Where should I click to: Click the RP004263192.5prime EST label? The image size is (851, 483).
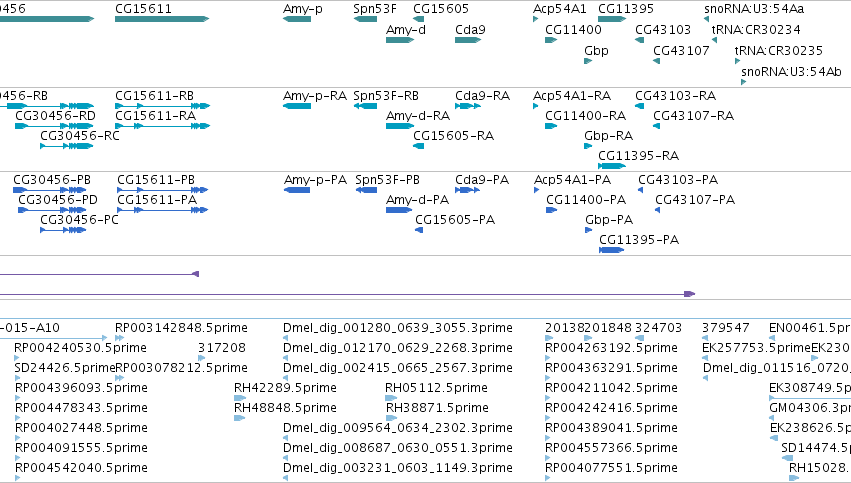pyautogui.click(x=611, y=348)
